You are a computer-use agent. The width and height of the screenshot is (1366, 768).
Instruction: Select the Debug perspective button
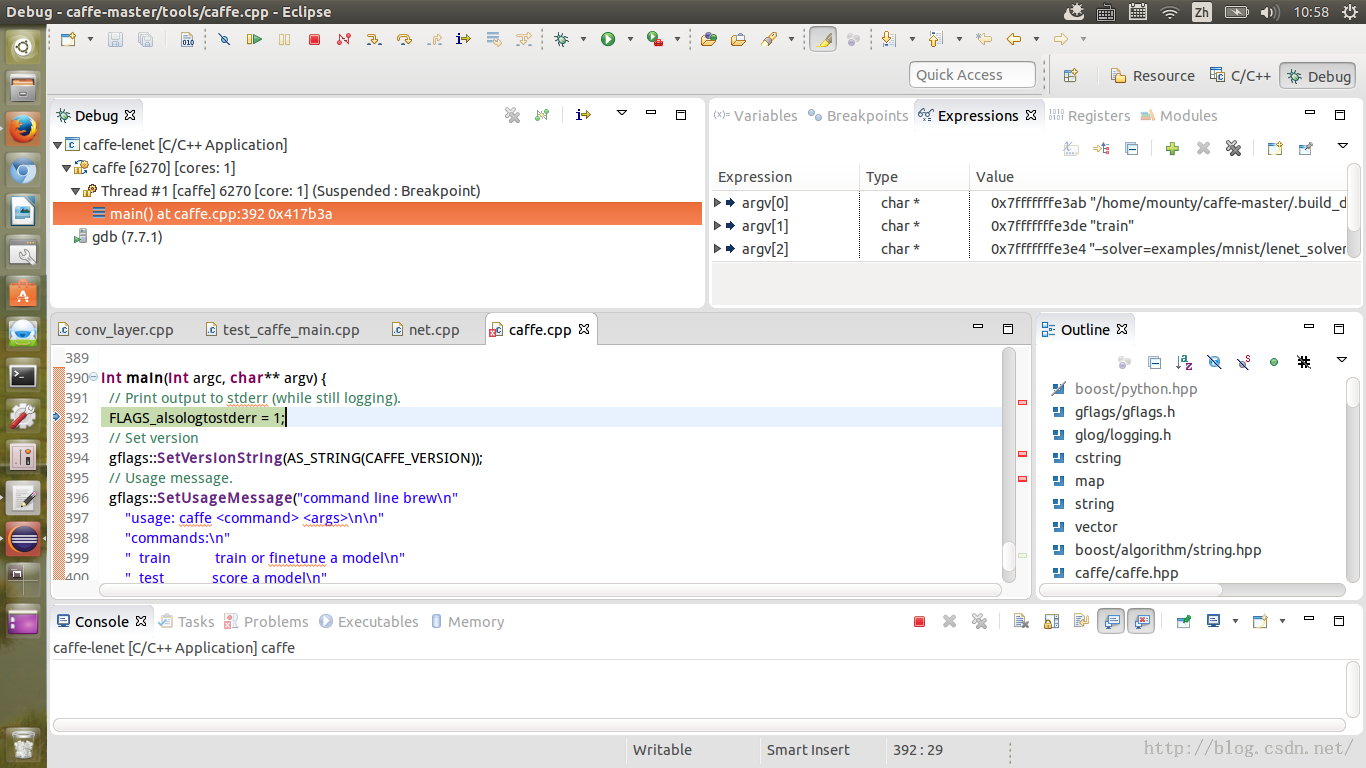pyautogui.click(x=1319, y=75)
